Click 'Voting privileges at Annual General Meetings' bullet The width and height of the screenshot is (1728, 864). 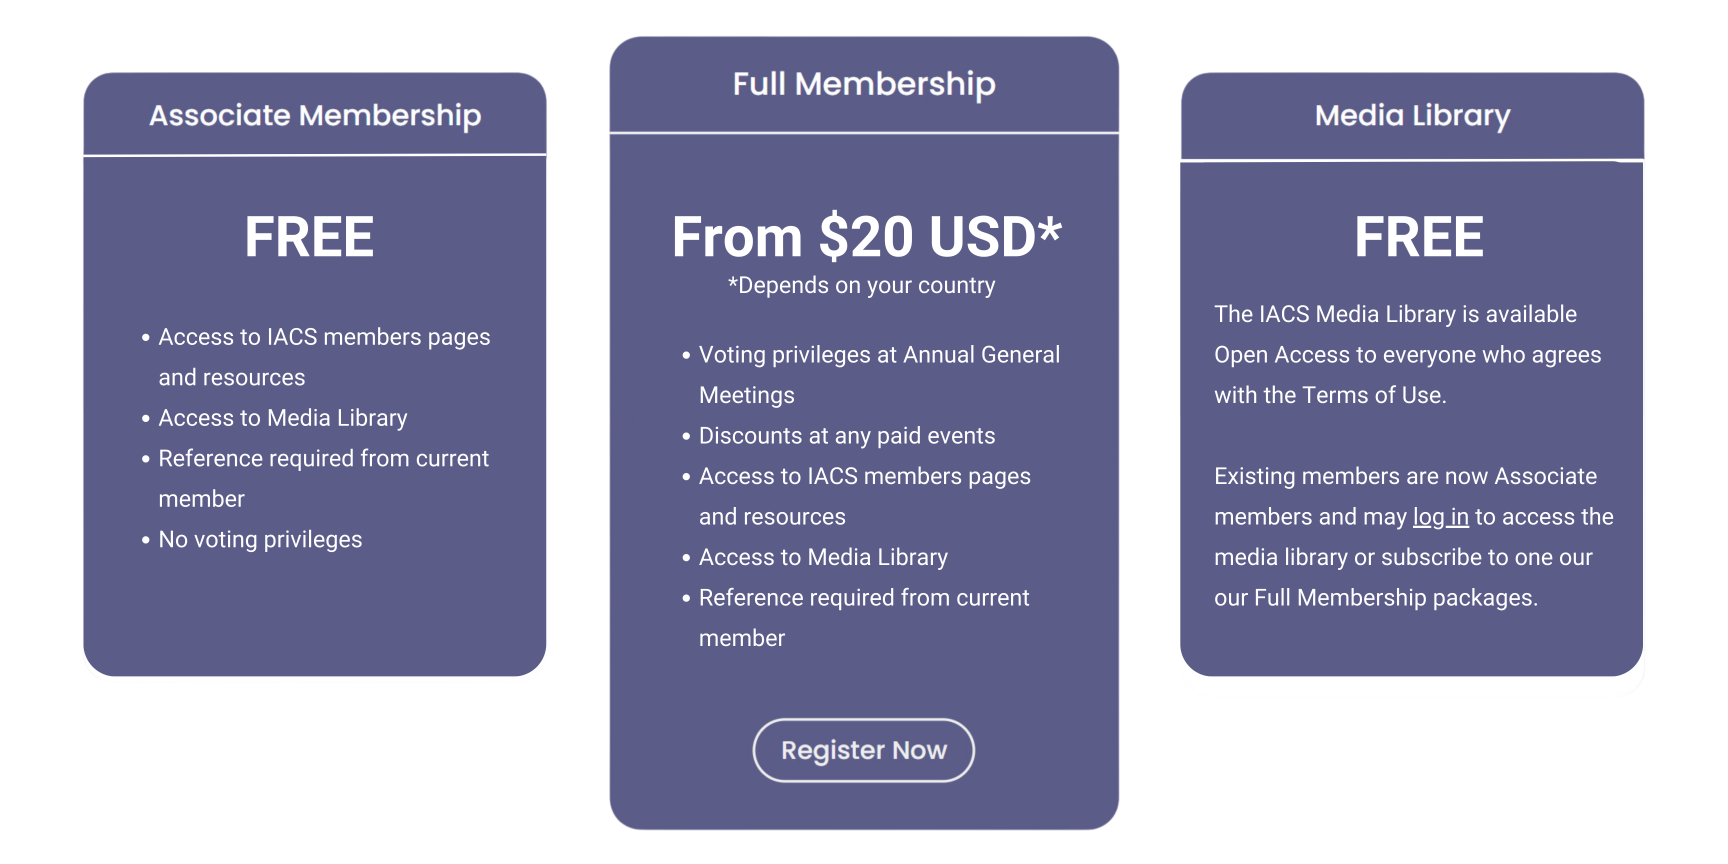click(879, 355)
